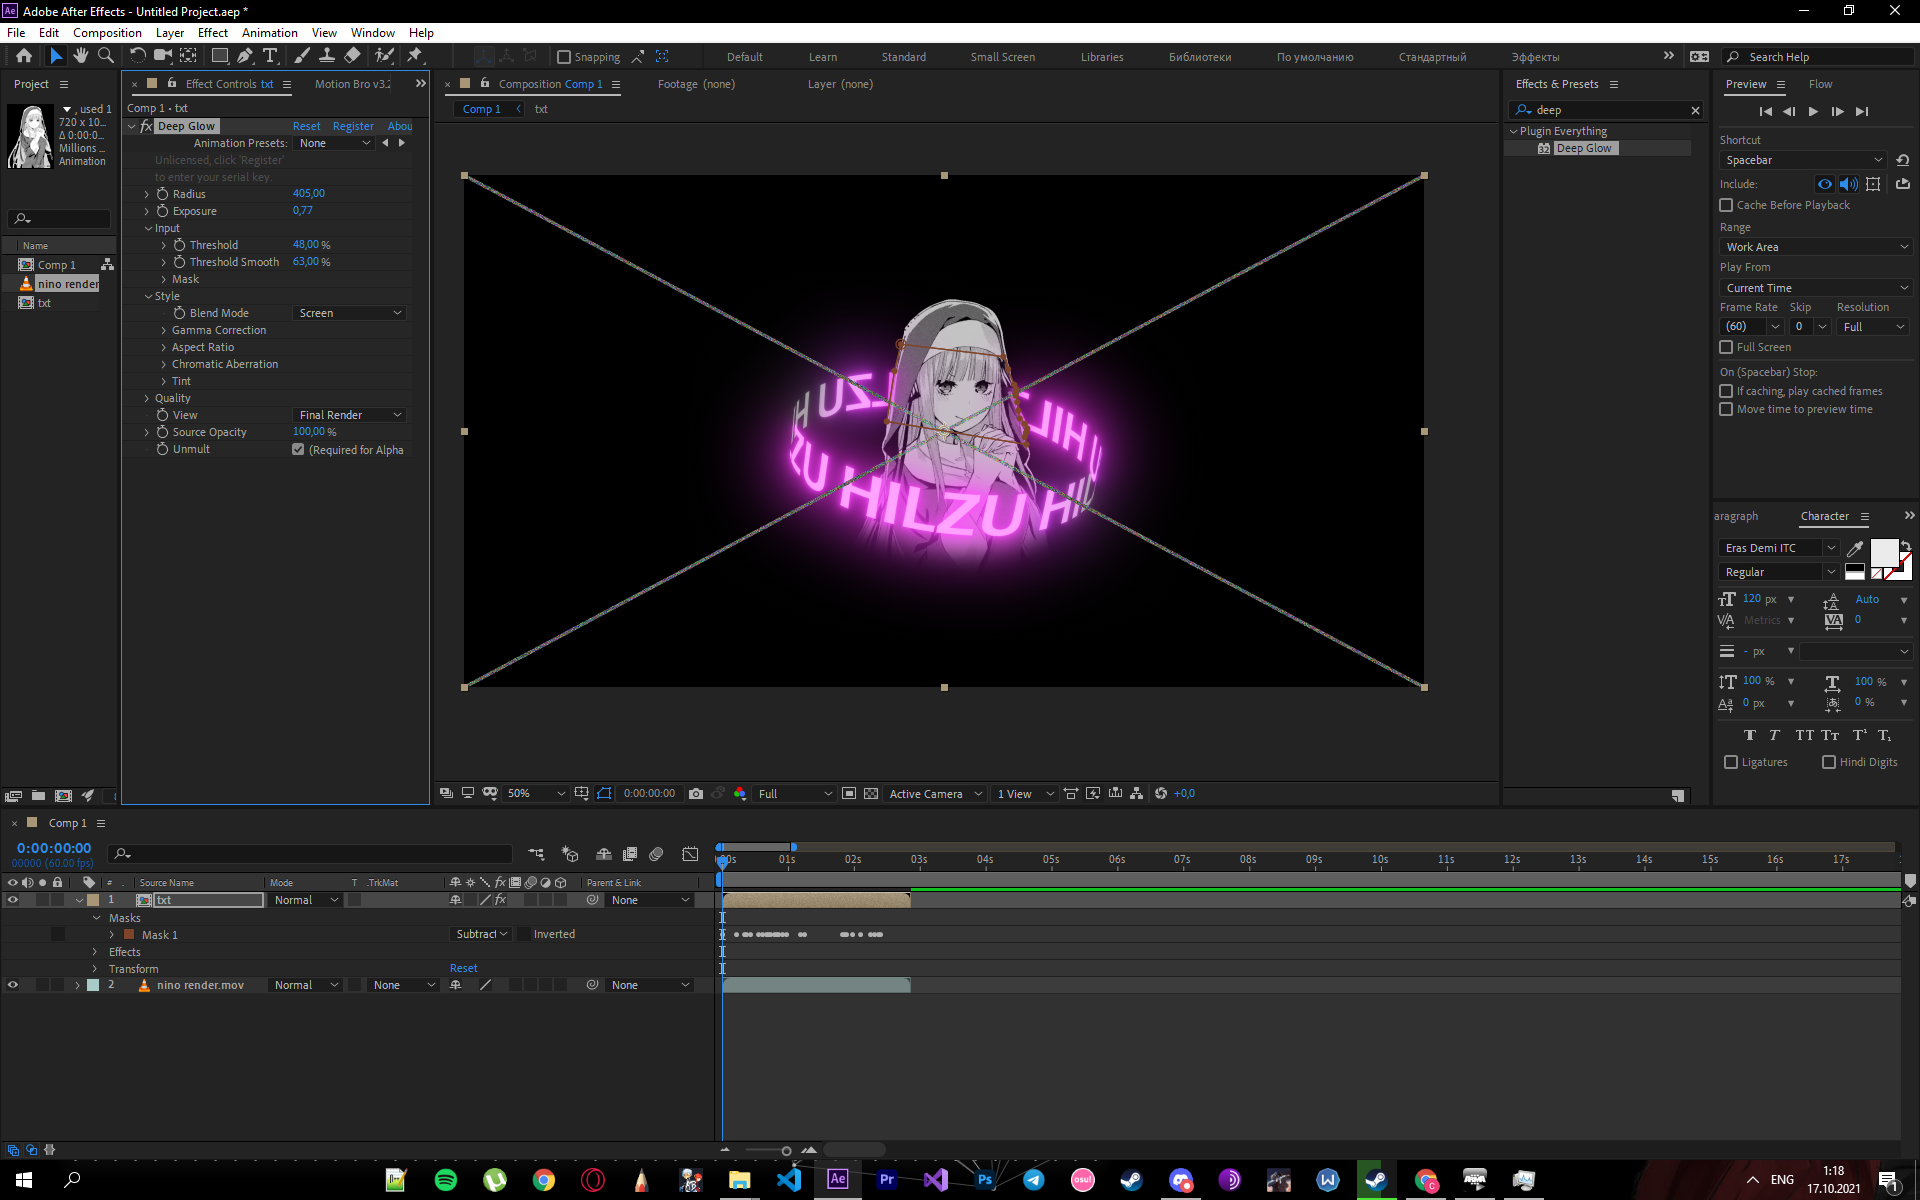Select the Puppet Pin tool

click(x=415, y=56)
